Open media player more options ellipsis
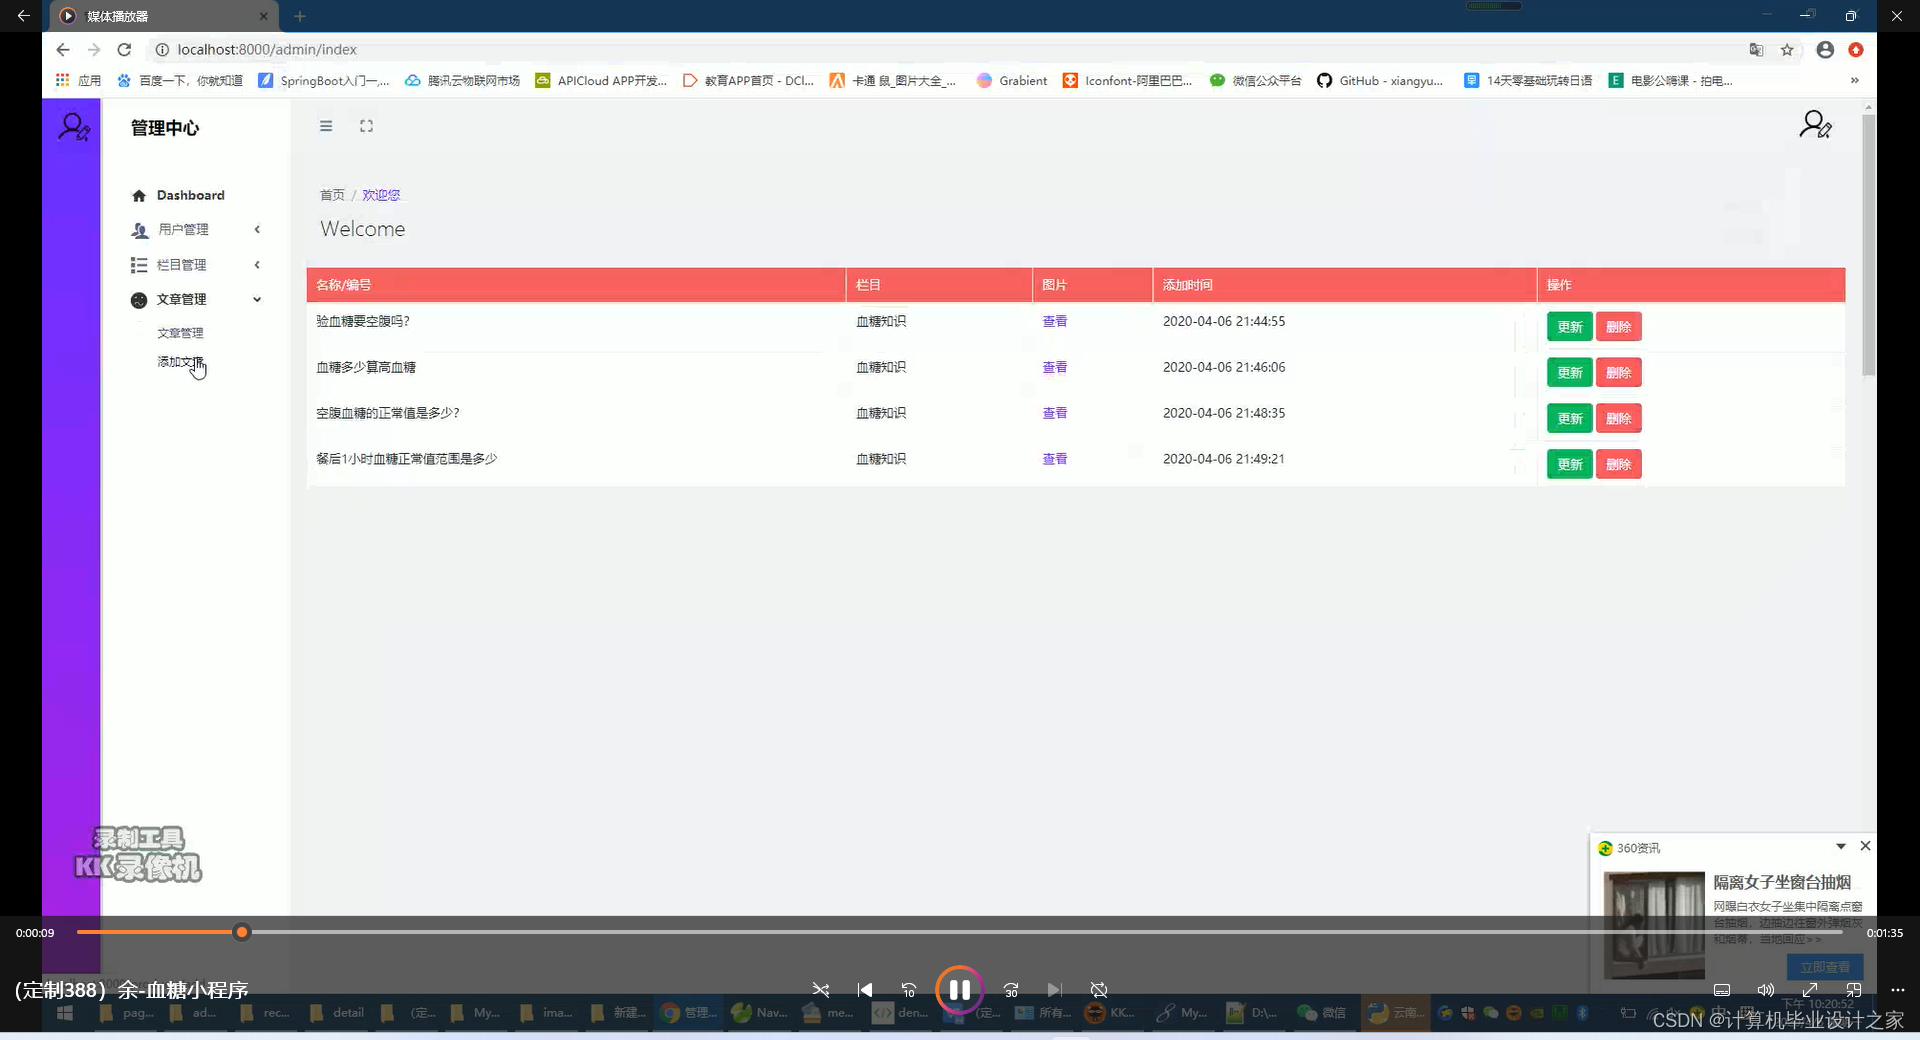The width and height of the screenshot is (1920, 1040). 1898,990
